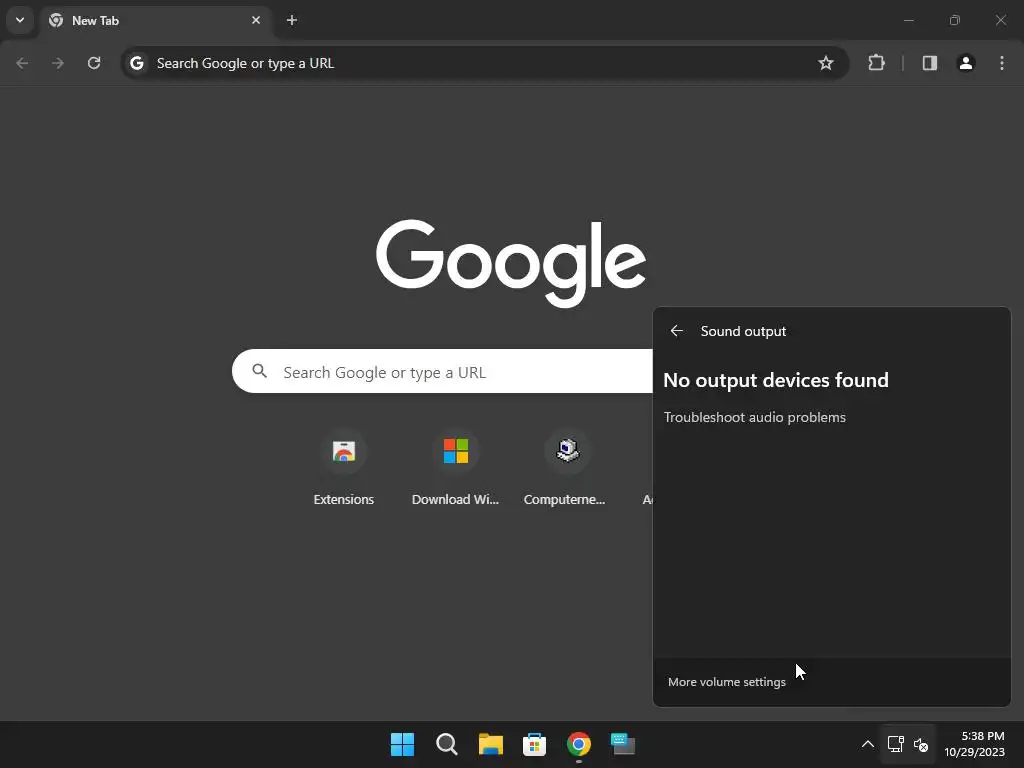Open the Chrome profile avatar
This screenshot has width=1024, height=768.
tap(966, 63)
